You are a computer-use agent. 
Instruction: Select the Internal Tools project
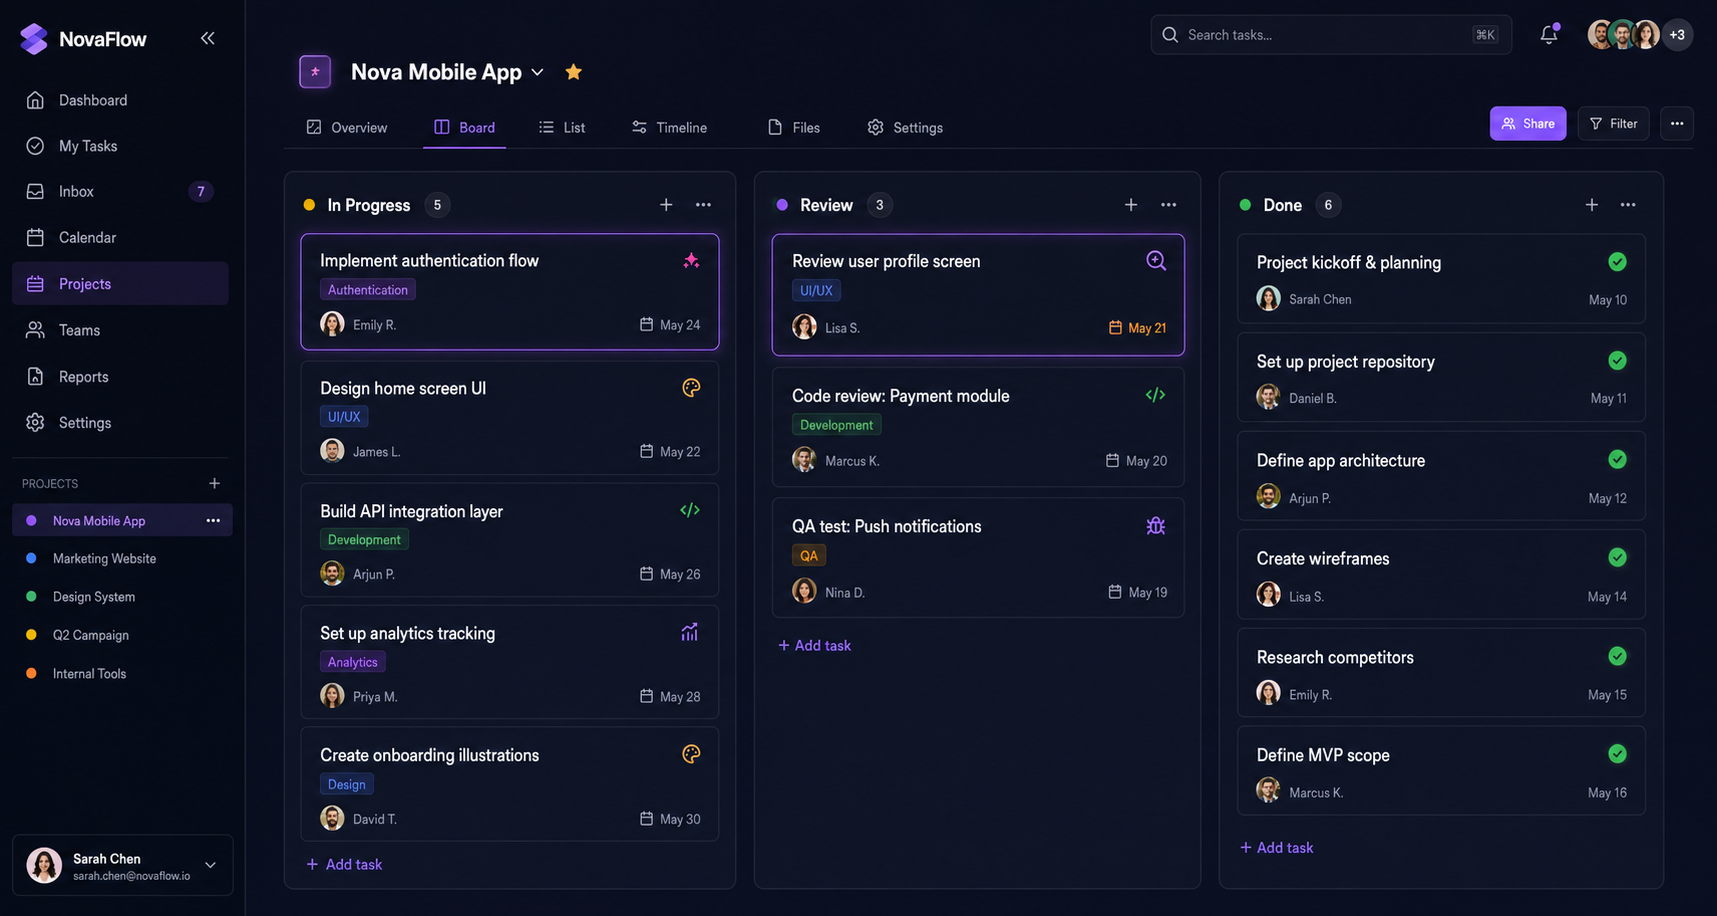tap(122, 674)
